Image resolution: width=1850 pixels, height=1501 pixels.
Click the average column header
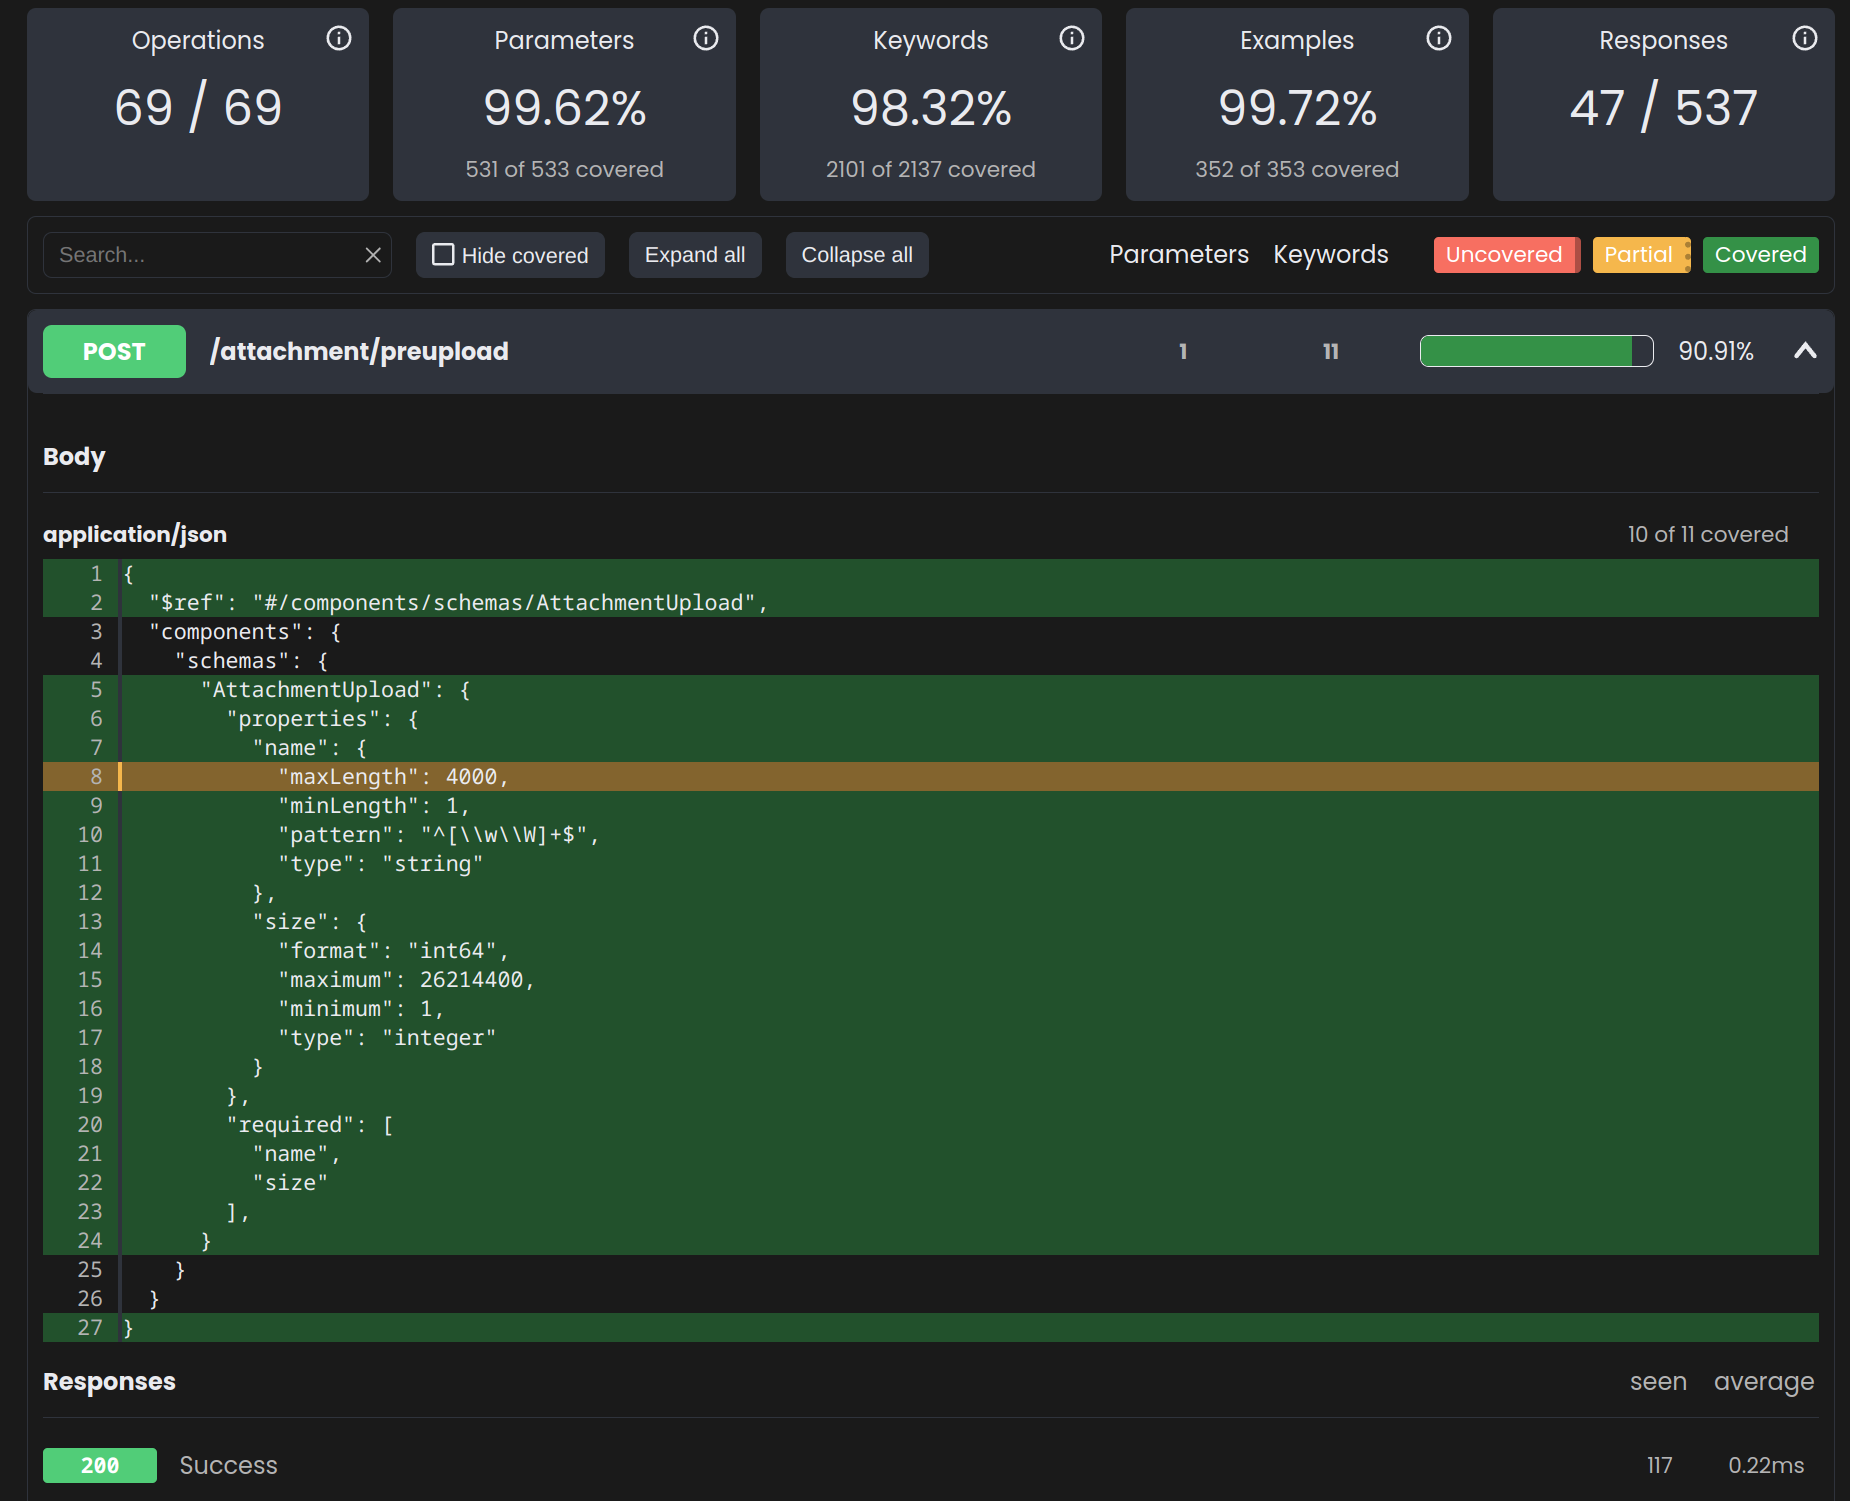pos(1764,1382)
